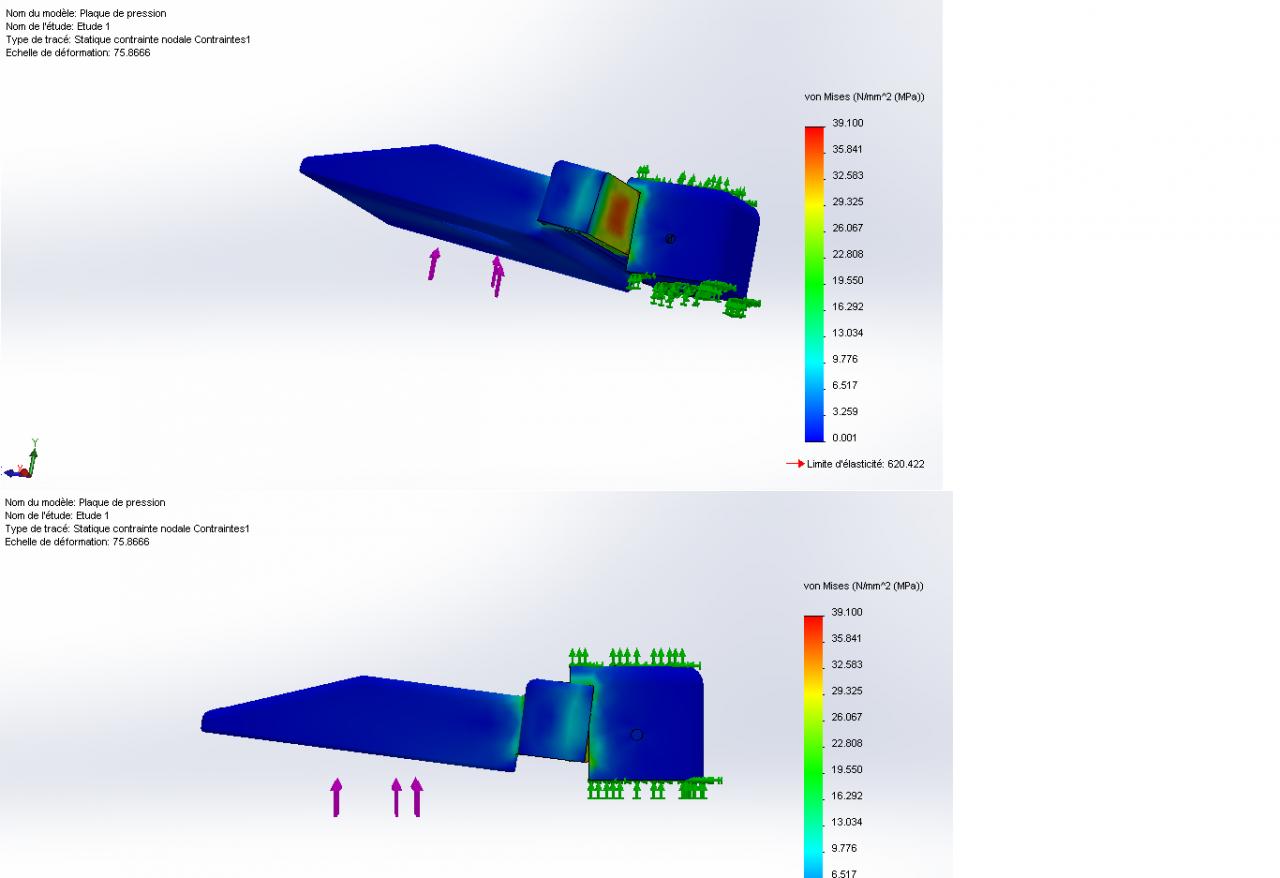Click lower plot's "Echelle de déformation: 75.8666" text
The image size is (1280, 878).
tap(78, 541)
